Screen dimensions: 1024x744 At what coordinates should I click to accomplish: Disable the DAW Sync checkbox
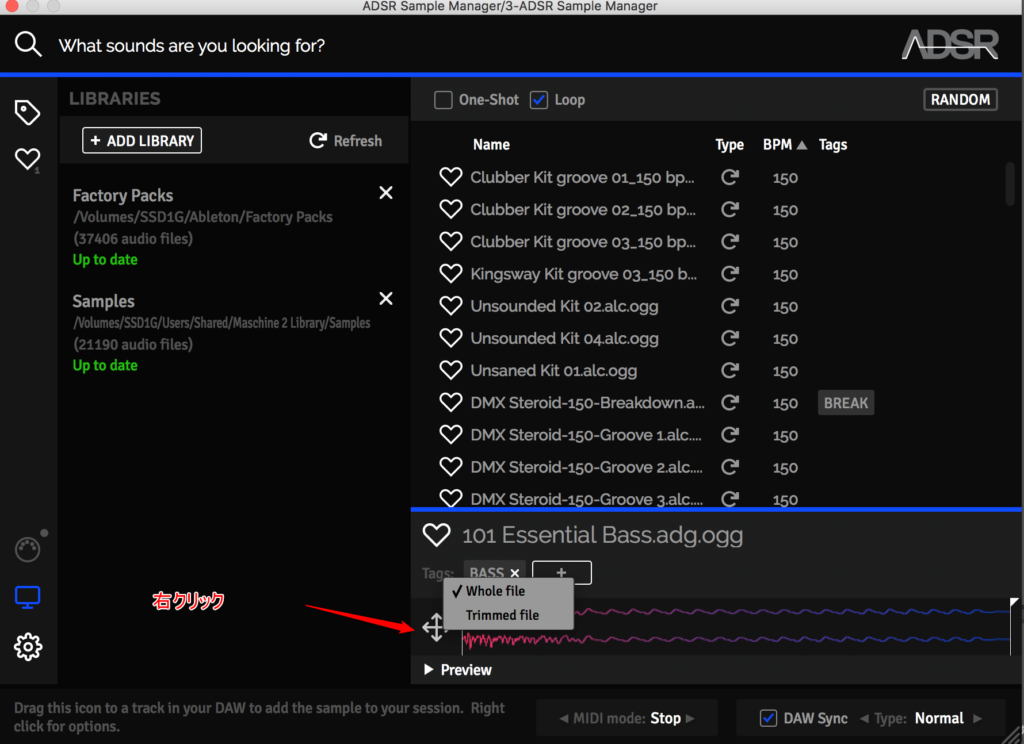769,718
